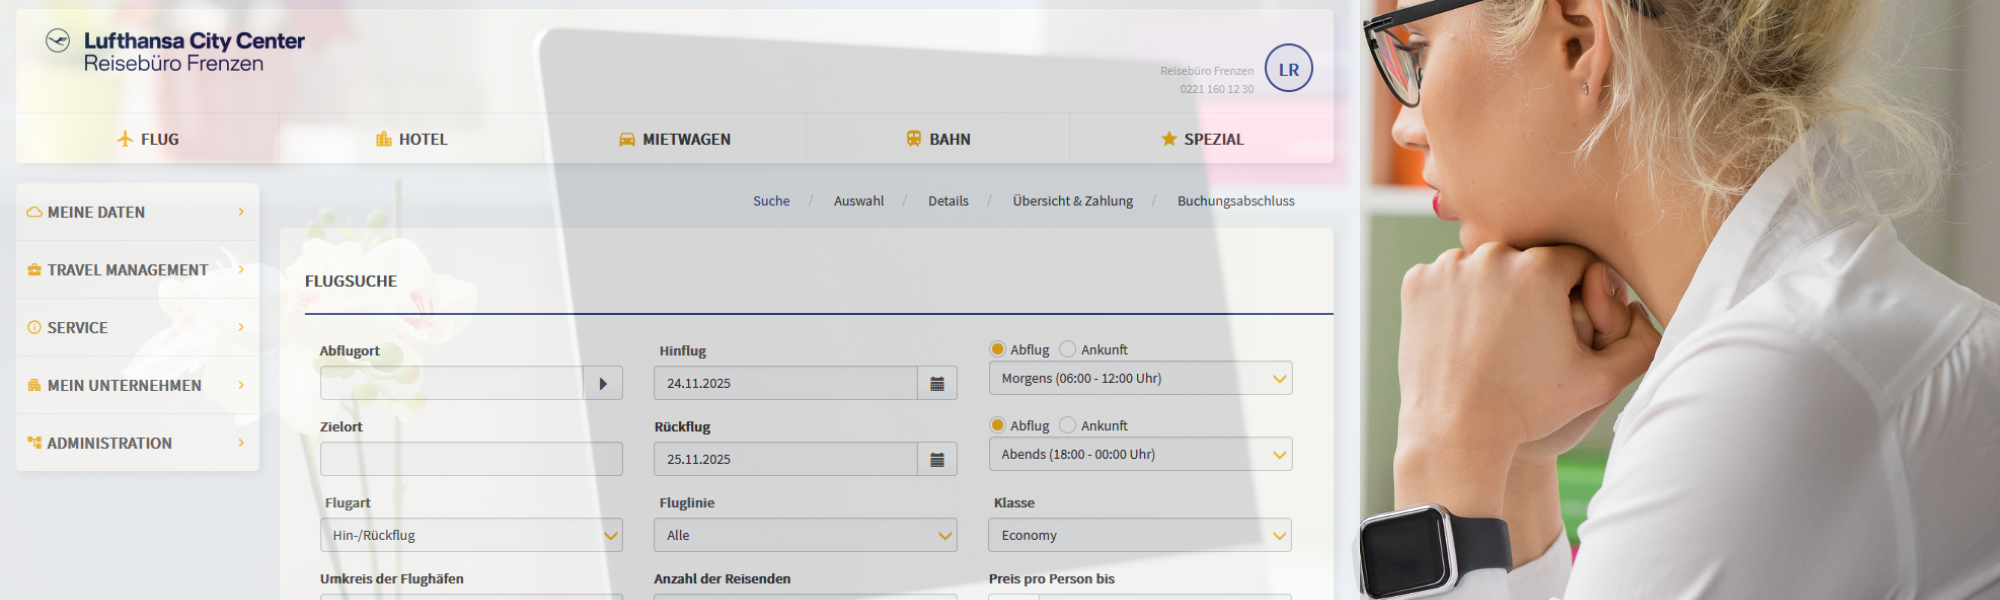Viewport: 2000px width, 600px height.
Task: Click the Abflugort arrow button
Action: [x=603, y=384]
